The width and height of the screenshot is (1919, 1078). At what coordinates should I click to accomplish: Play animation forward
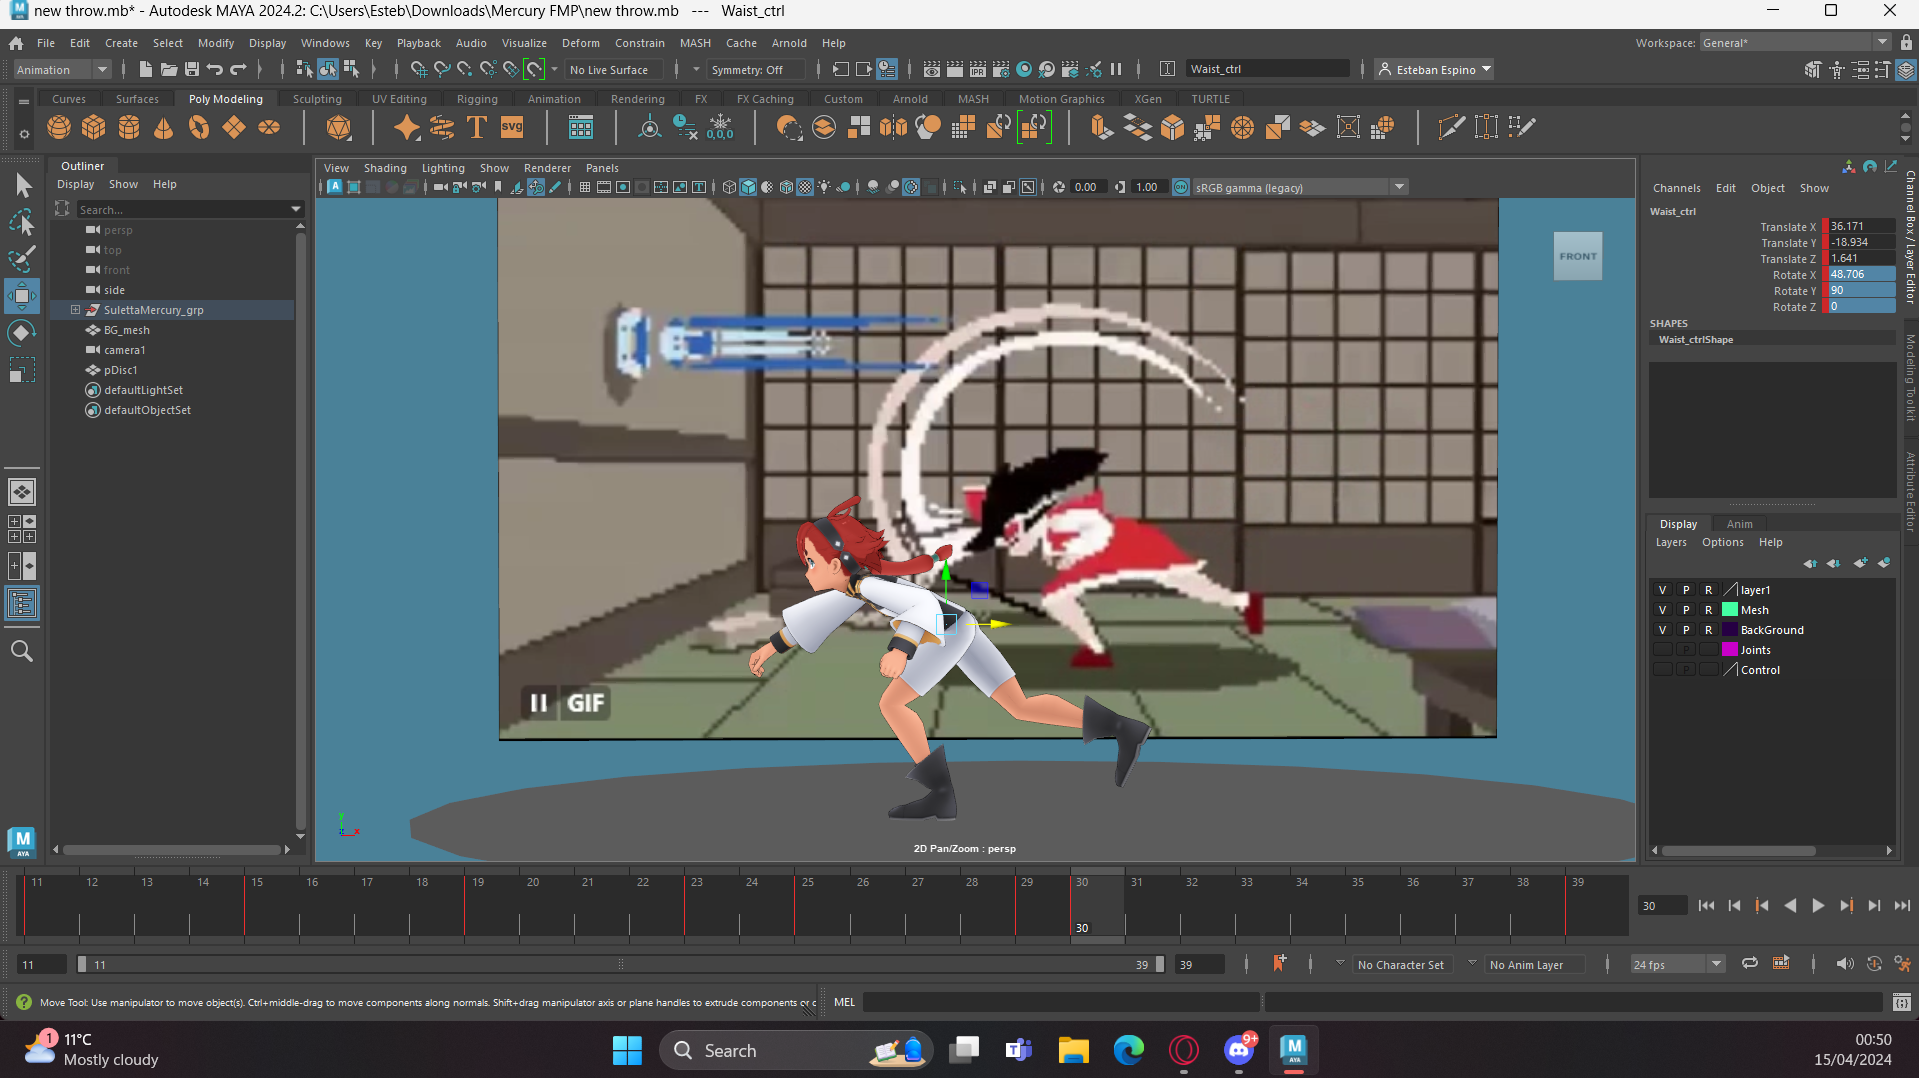pos(1818,906)
